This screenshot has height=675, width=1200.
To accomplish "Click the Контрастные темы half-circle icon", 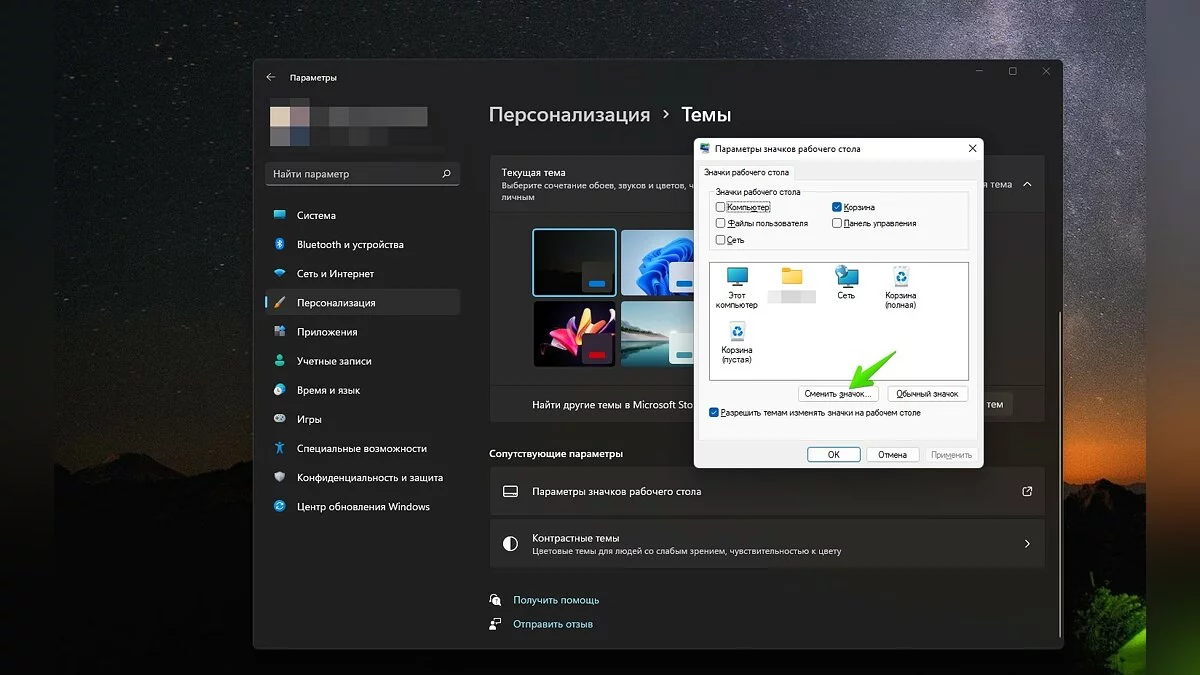I will (x=510, y=544).
